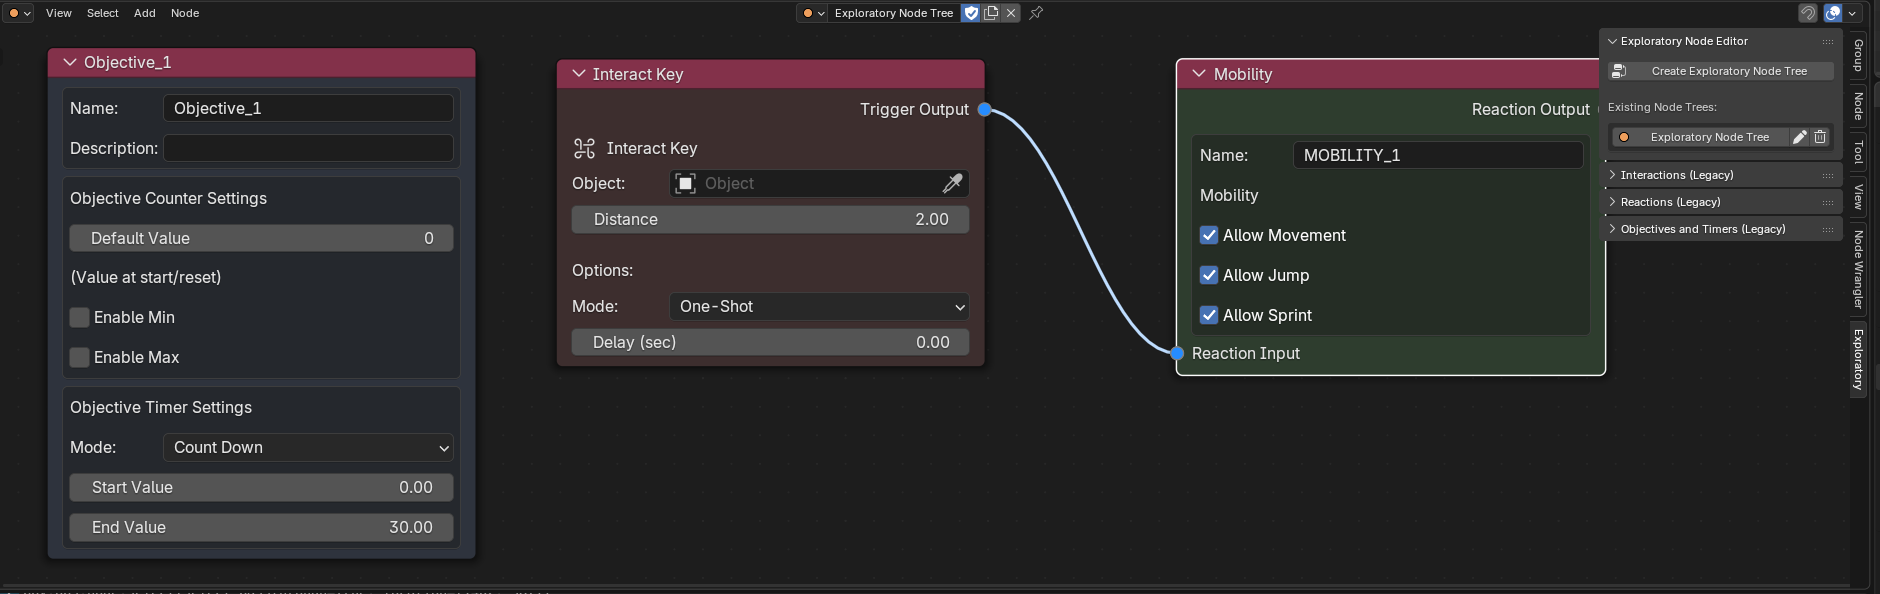Toggle the overlays icon in header
1880x594 pixels.
[1832, 13]
